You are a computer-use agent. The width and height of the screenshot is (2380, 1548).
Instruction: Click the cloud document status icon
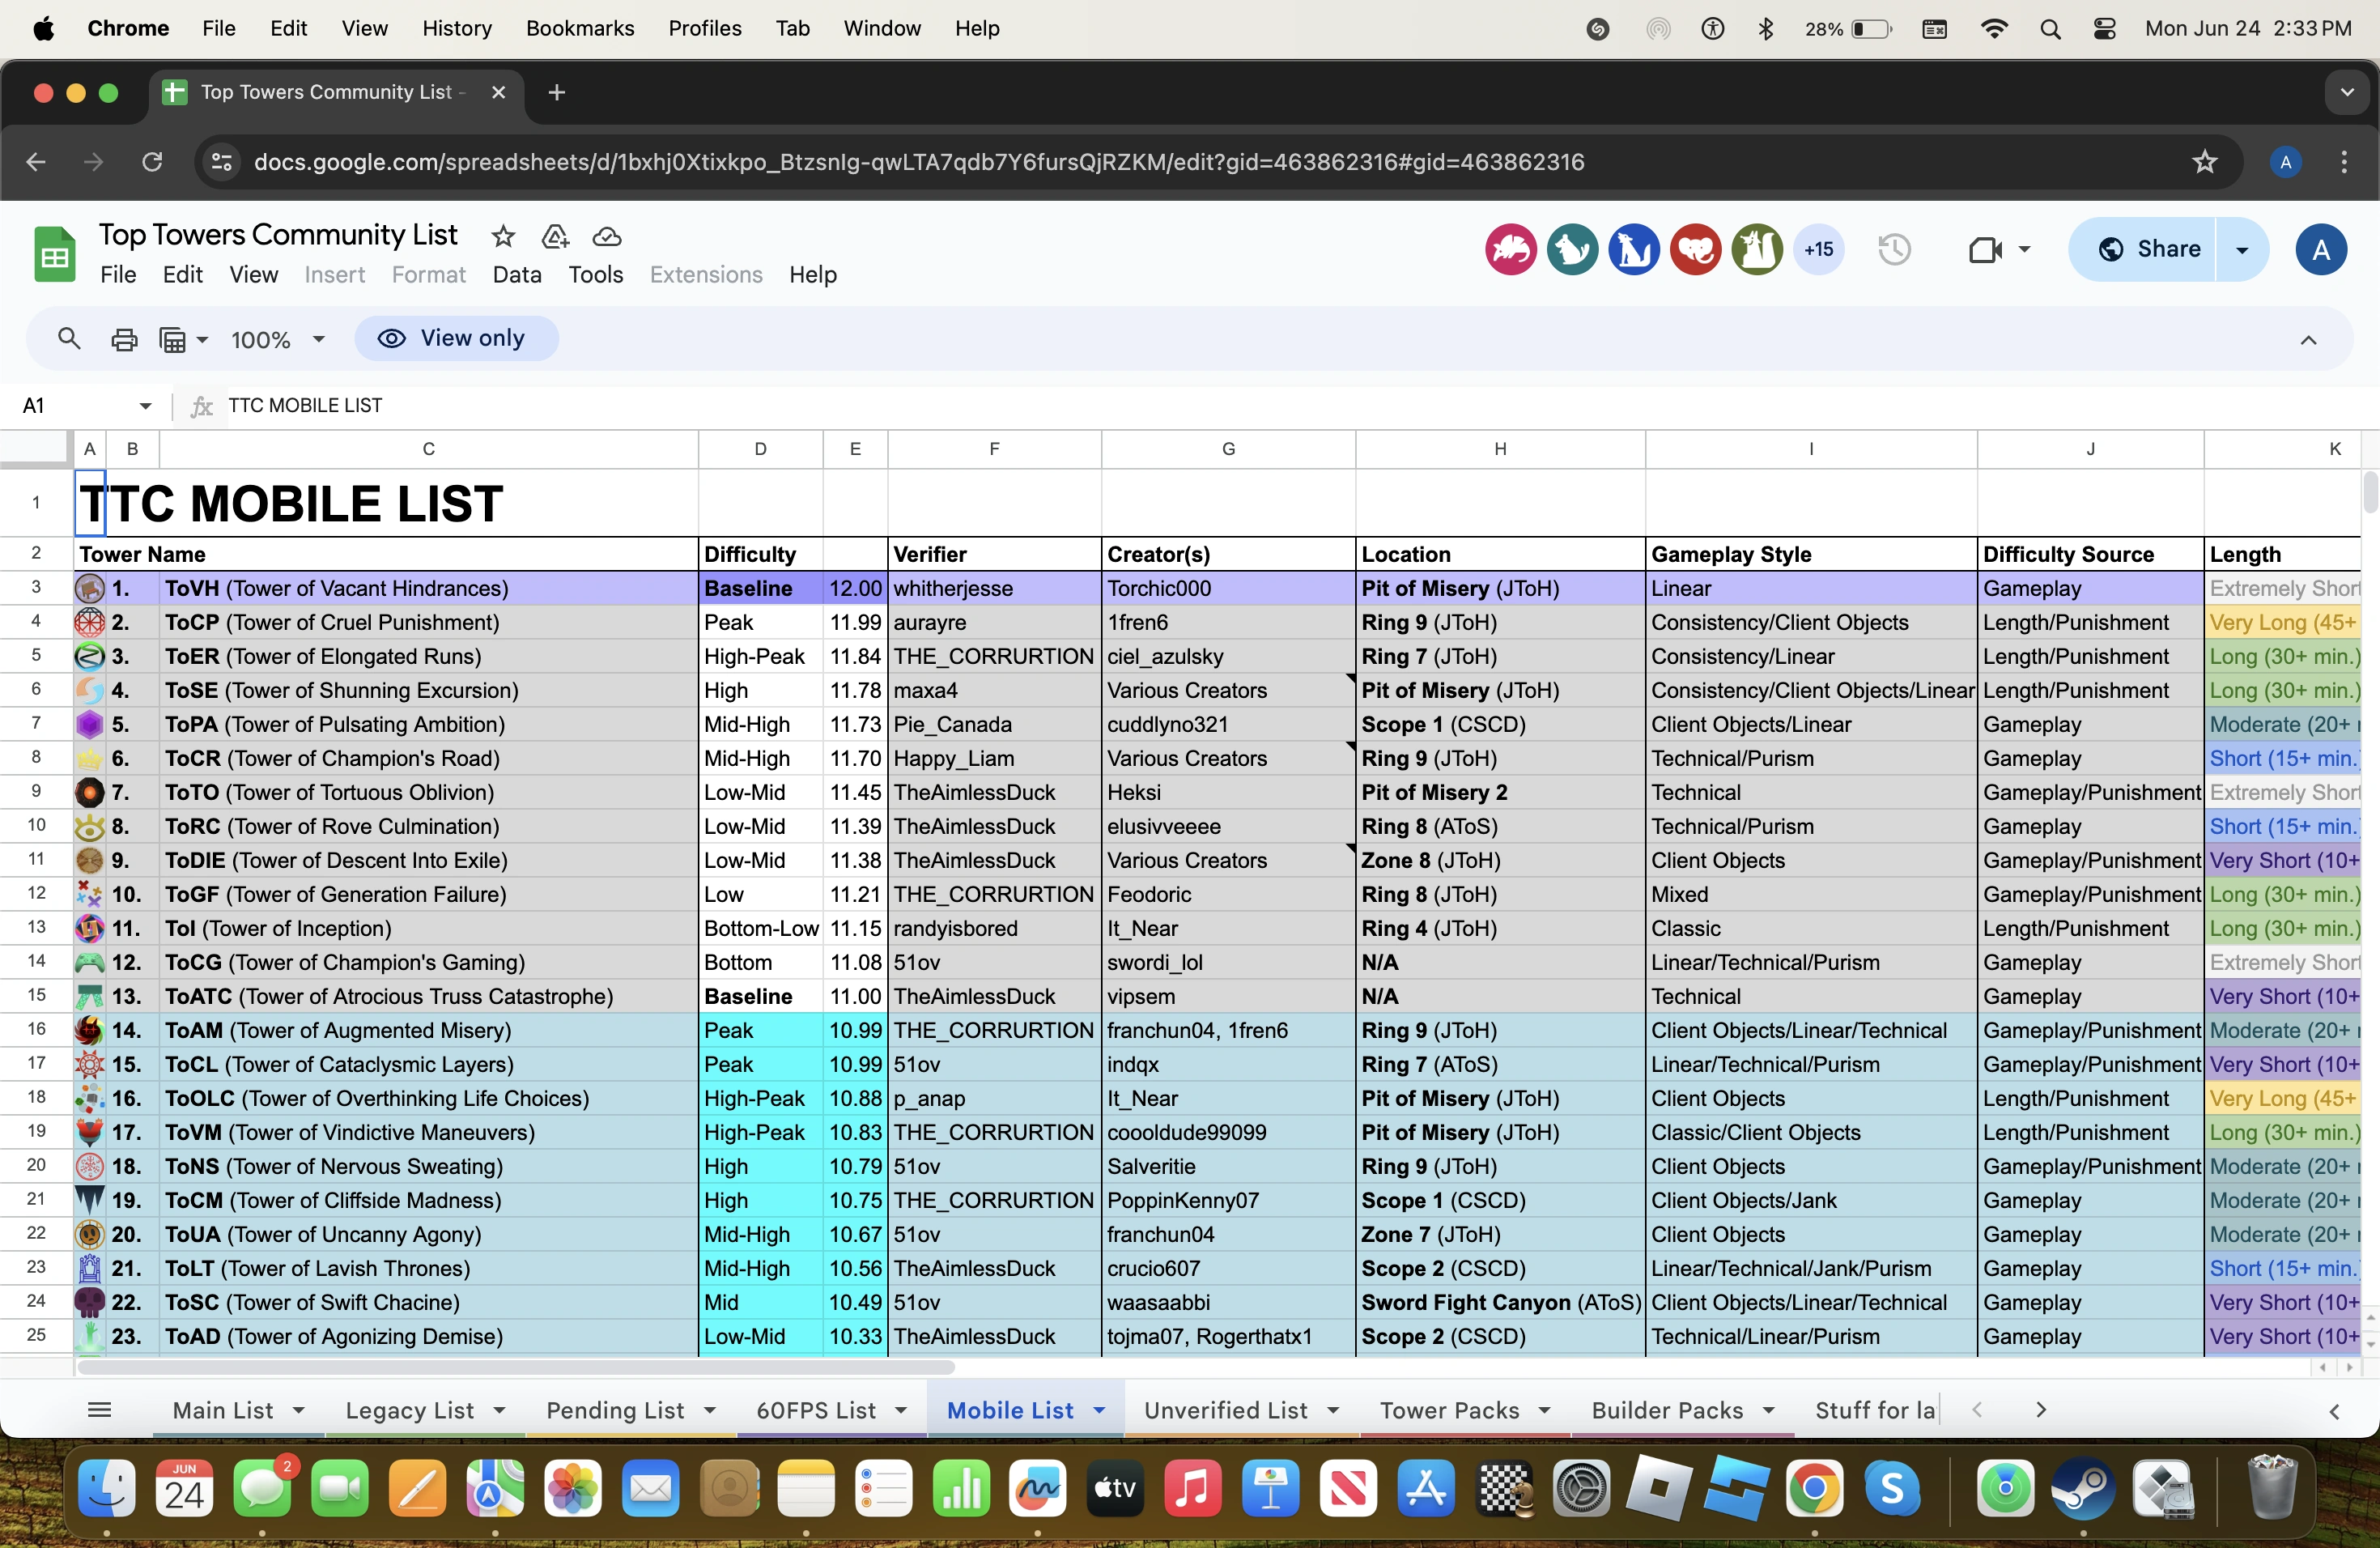607,237
